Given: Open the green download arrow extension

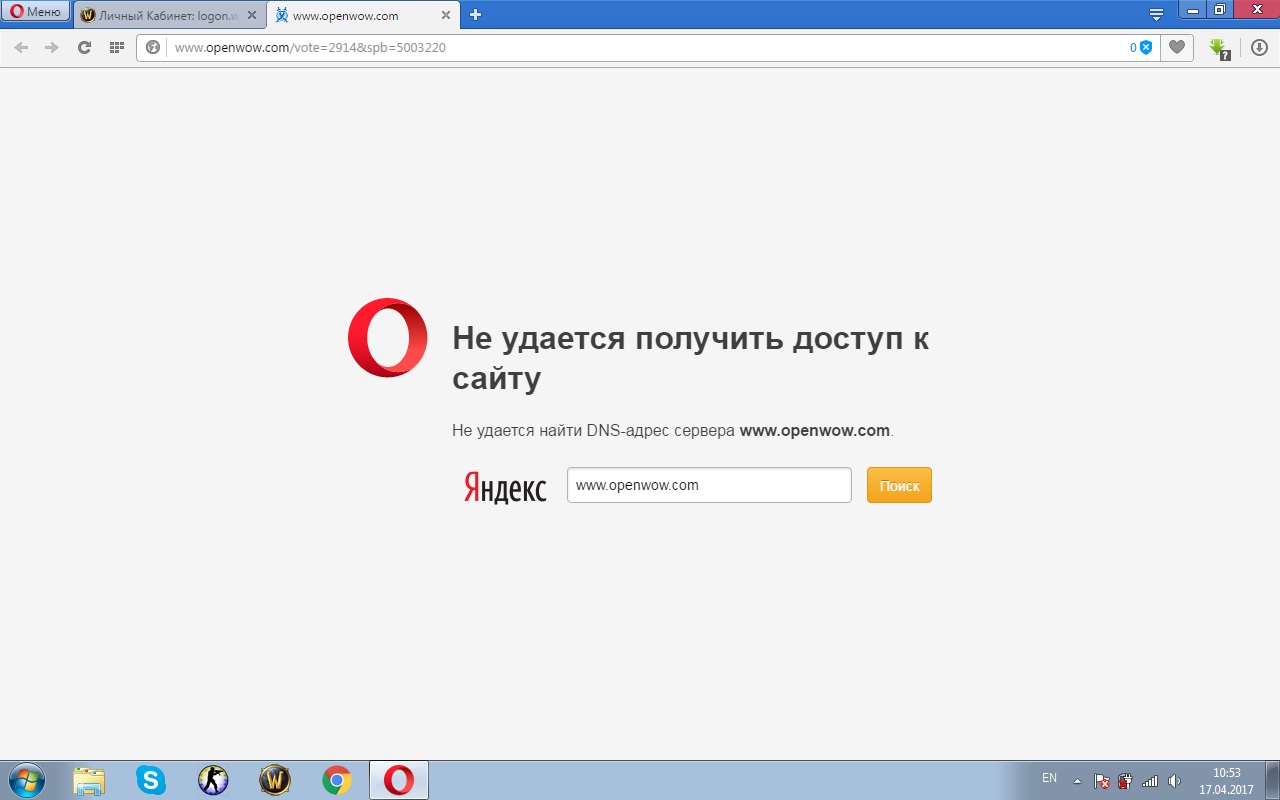Looking at the screenshot, I should (x=1219, y=48).
